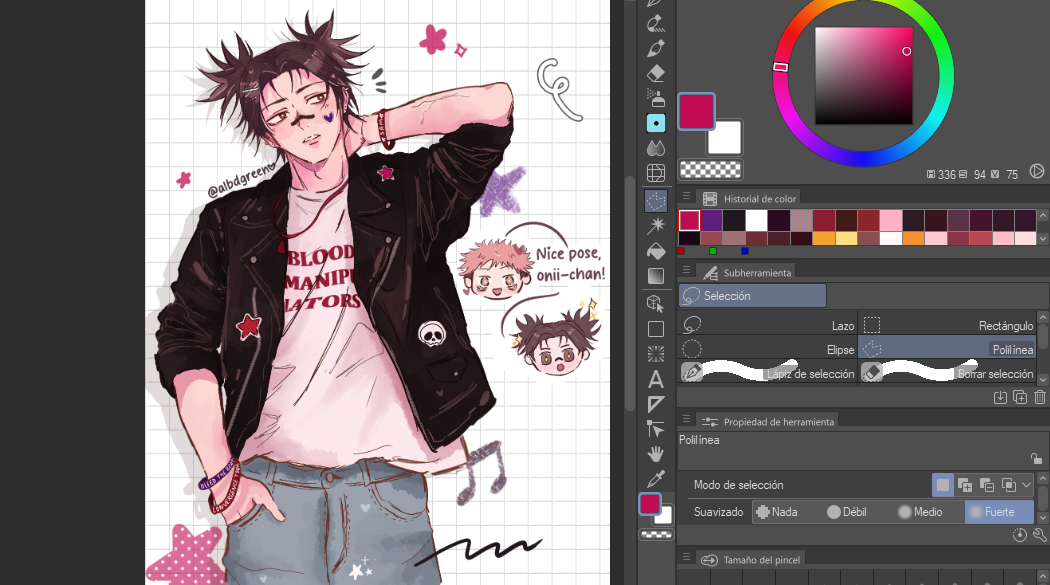Select the Fill bucket tool
The height and width of the screenshot is (585, 1050).
656,250
